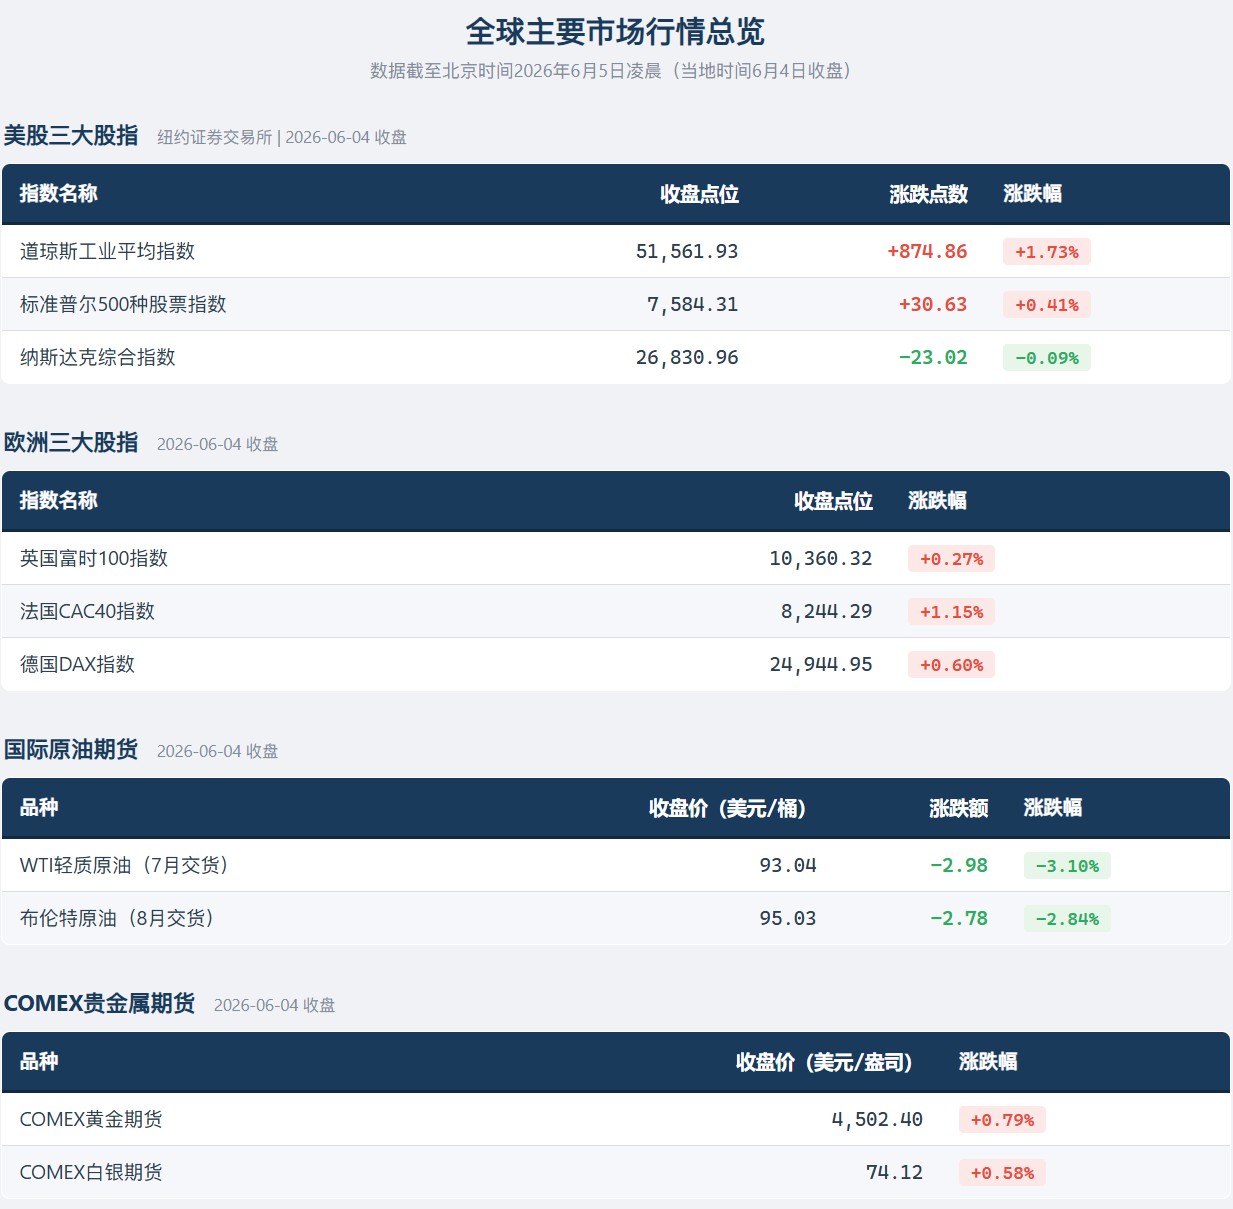
Task: Select the 法国CAC40指数 row name
Action: click(x=87, y=611)
